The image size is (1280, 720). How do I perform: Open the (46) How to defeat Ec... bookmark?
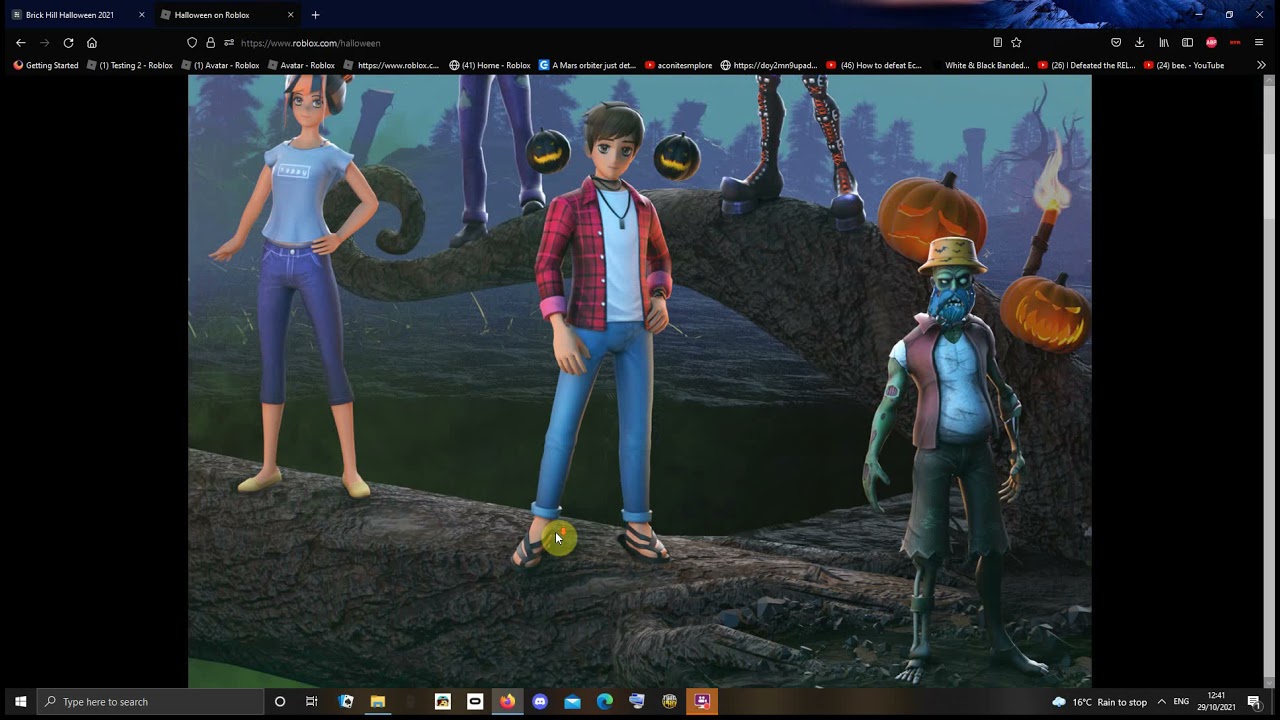(x=875, y=65)
